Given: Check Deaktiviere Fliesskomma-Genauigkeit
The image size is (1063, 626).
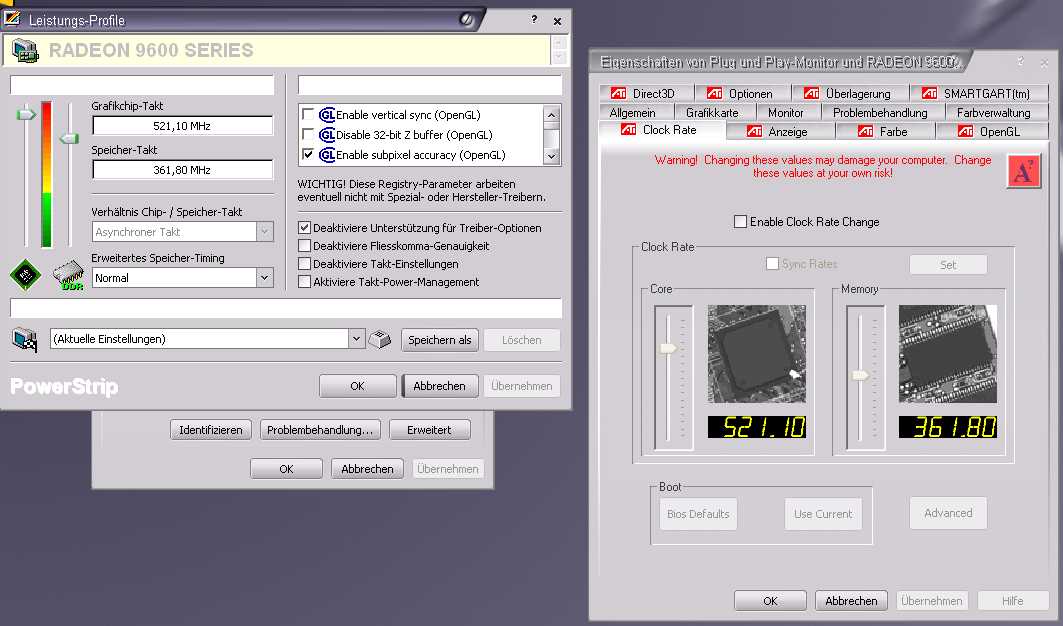Looking at the screenshot, I should pos(304,246).
